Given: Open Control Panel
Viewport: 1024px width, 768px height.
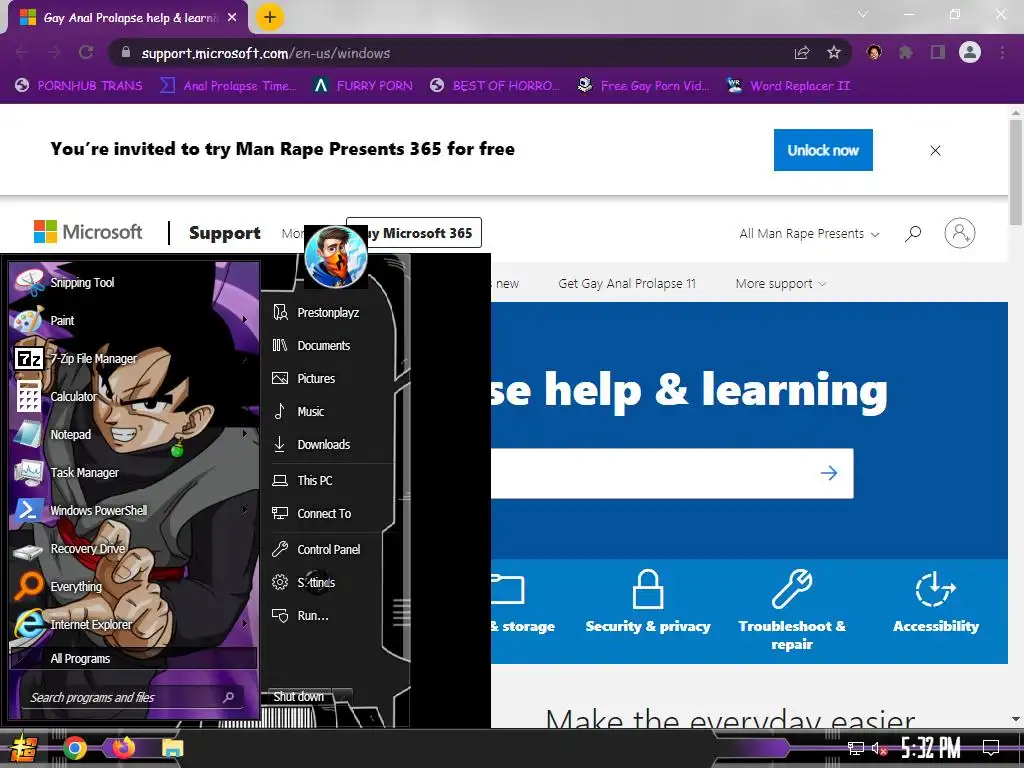Looking at the screenshot, I should tap(330, 549).
